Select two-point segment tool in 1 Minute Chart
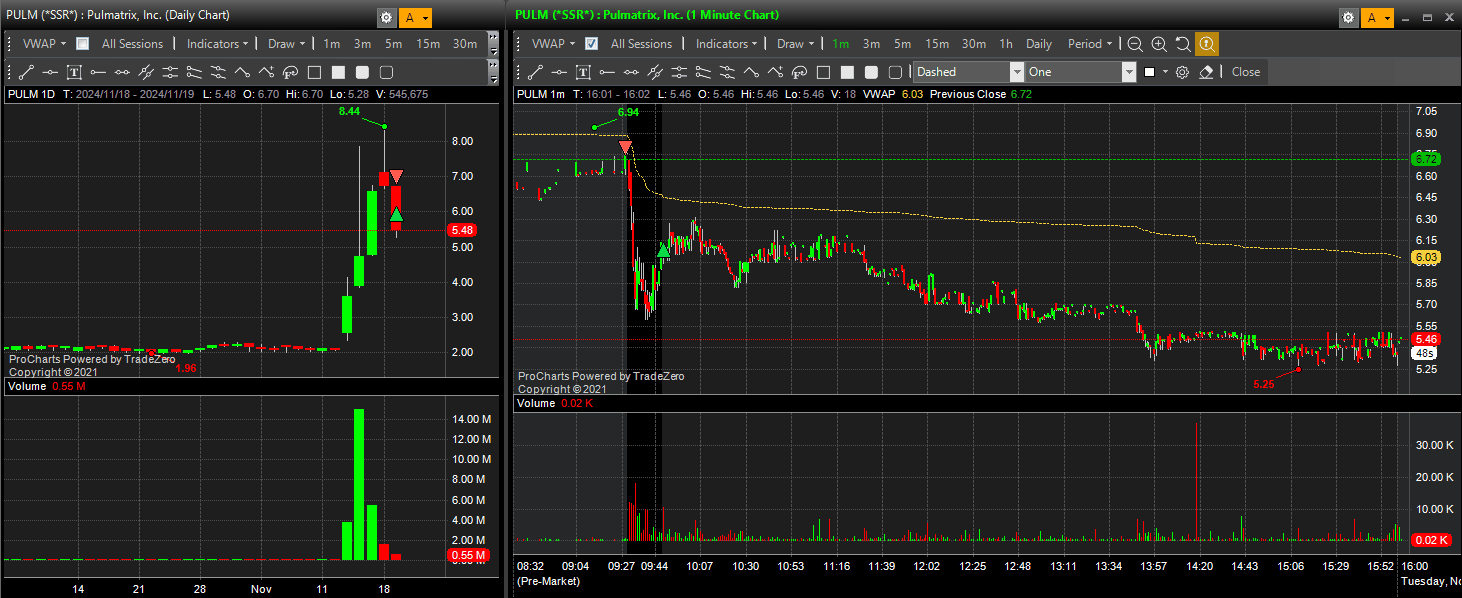1462x598 pixels. click(x=631, y=72)
